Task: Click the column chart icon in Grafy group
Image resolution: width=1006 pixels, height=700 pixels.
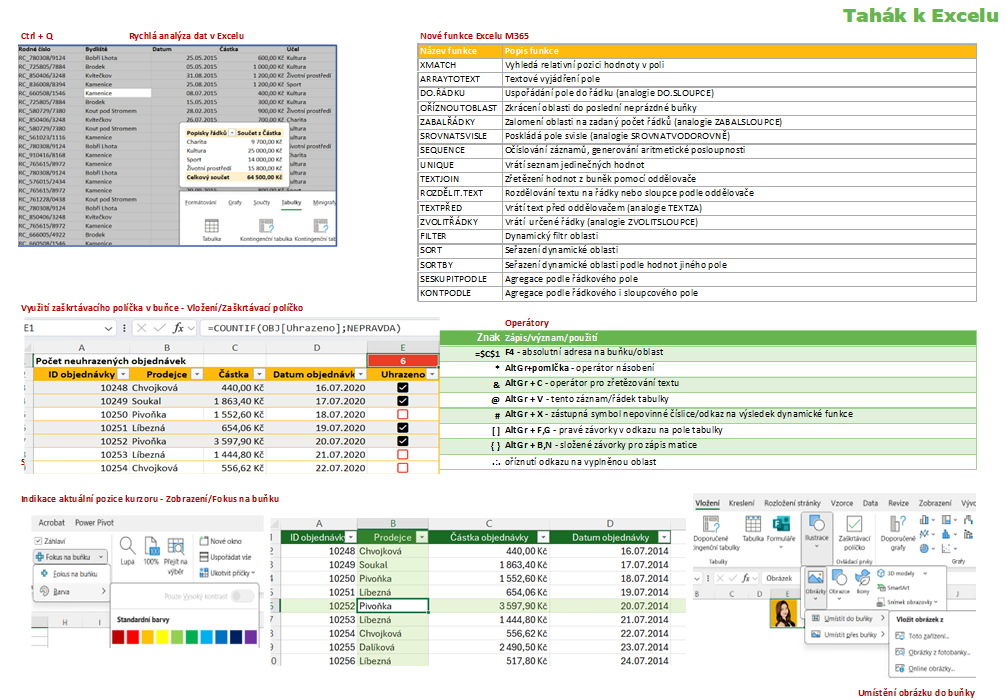Action: 924,520
